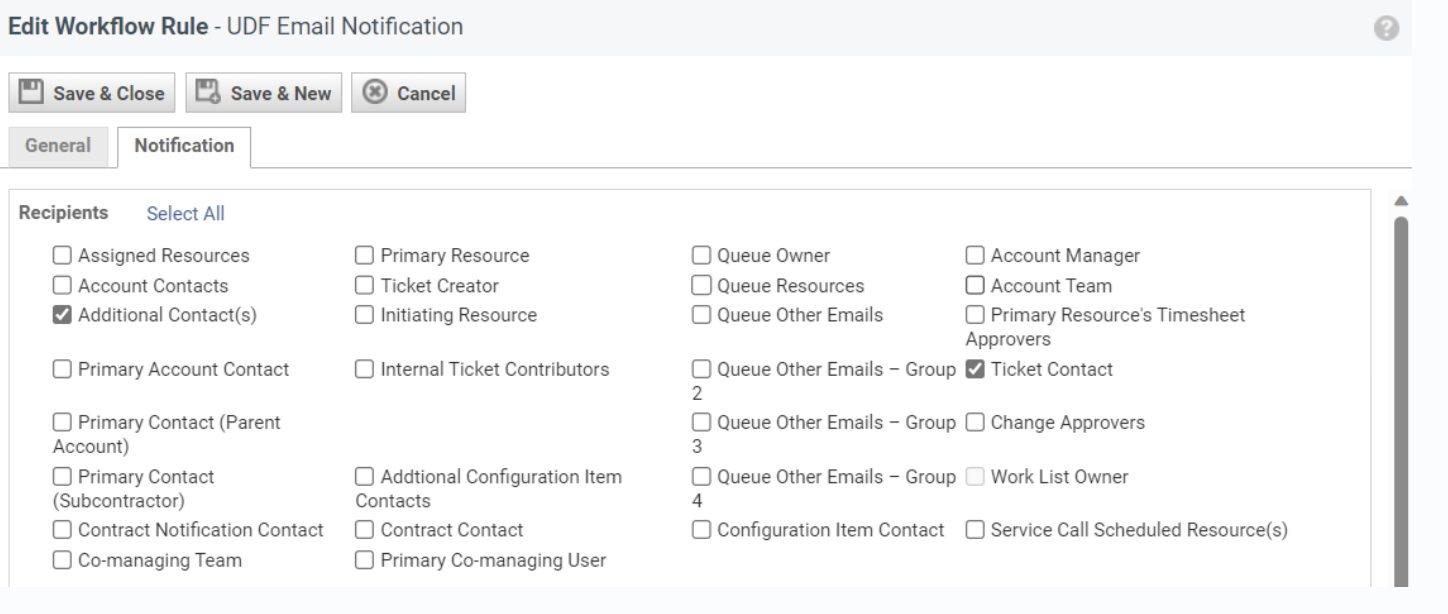Enable the Assigned Resources checkbox

coord(62,255)
